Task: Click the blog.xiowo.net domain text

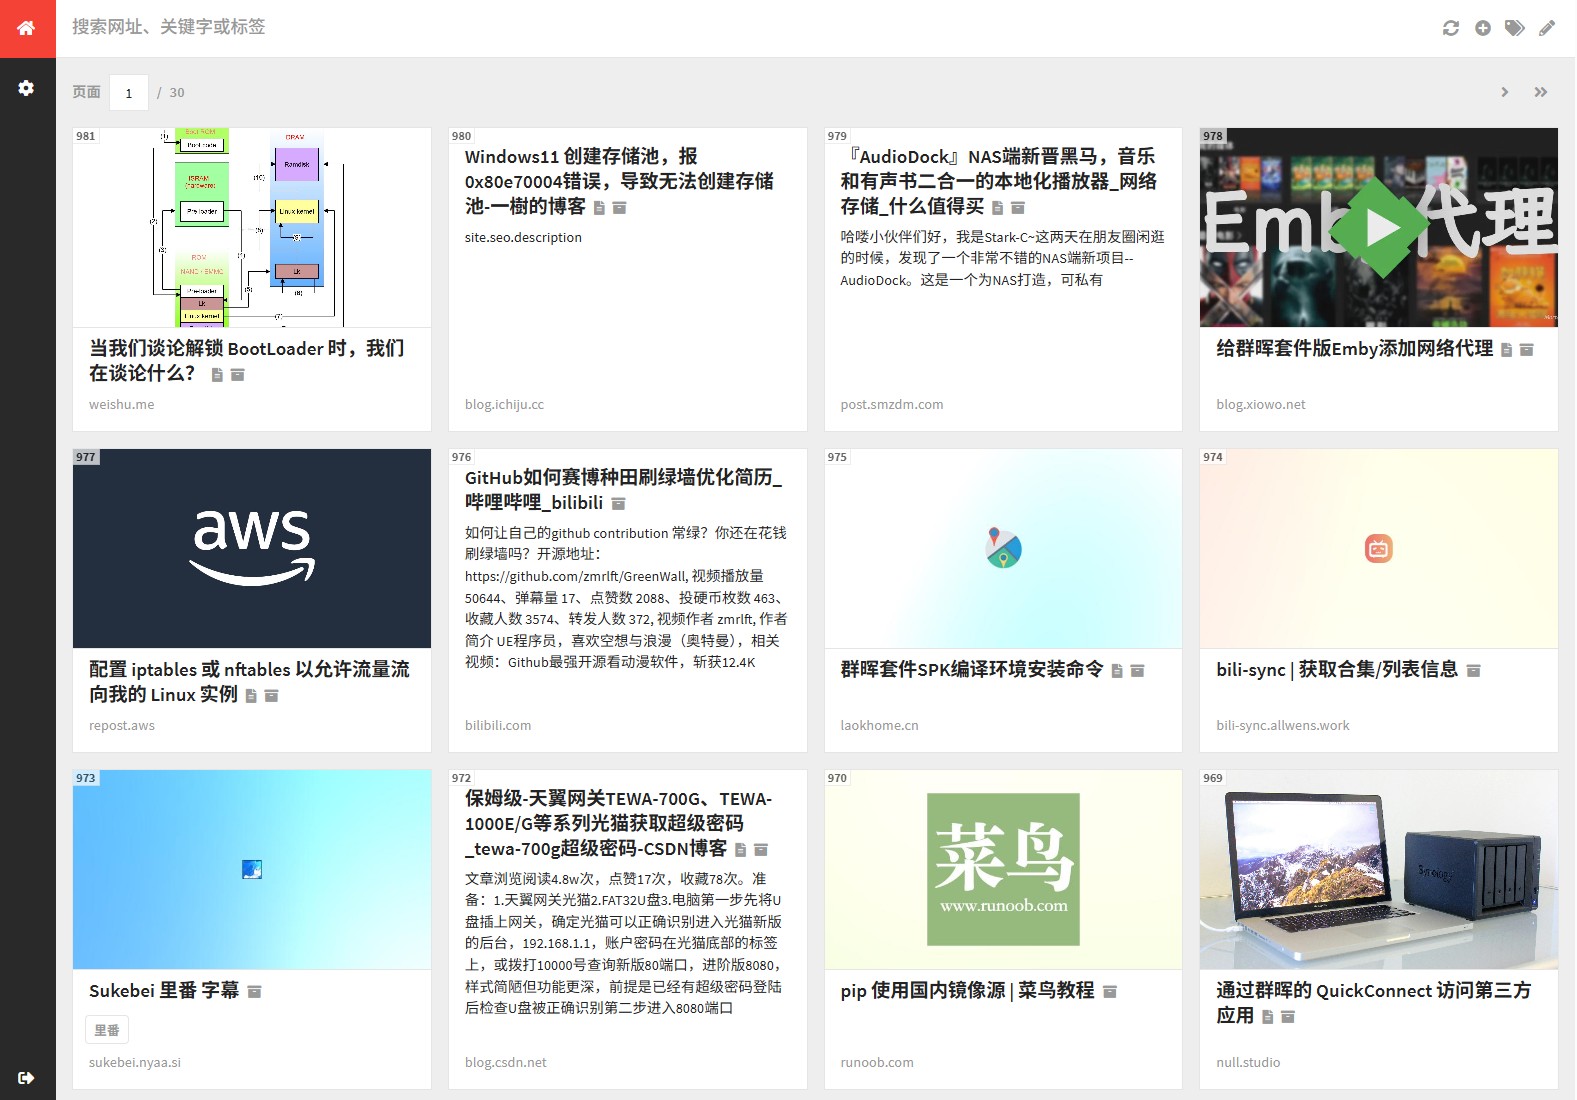Action: pyautogui.click(x=1261, y=405)
